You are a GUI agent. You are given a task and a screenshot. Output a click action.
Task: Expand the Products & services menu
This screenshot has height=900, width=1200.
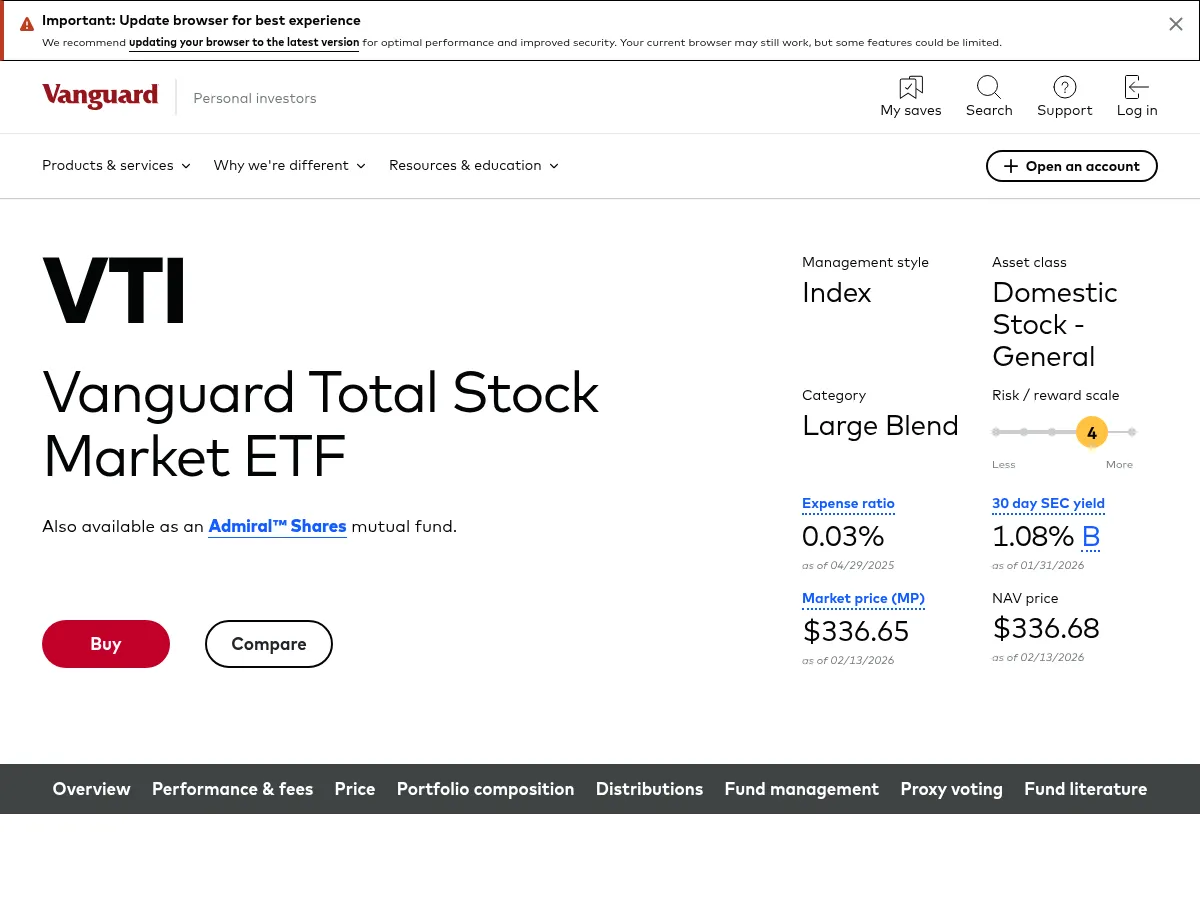tap(115, 165)
